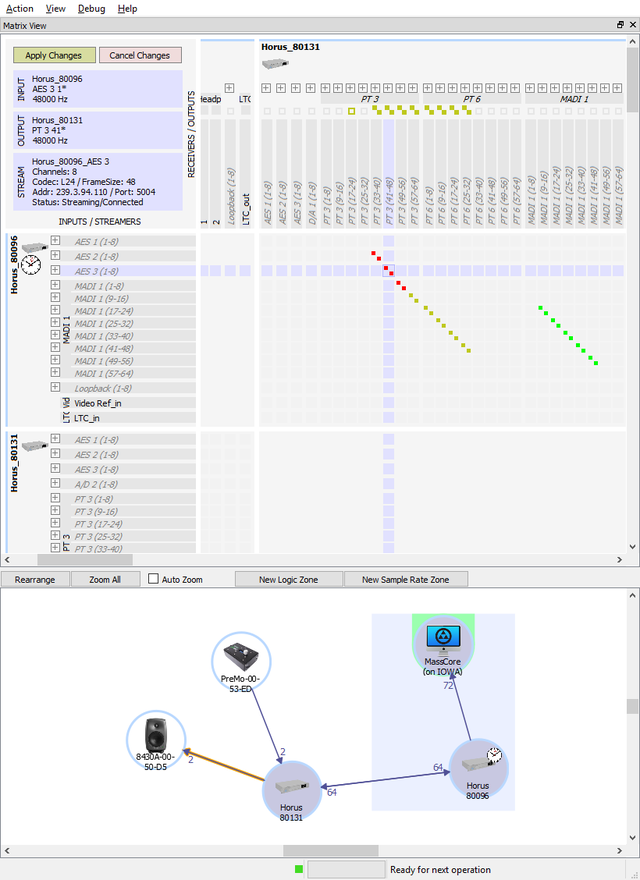Click the MassCore (on IOWA) computer node
The height and width of the screenshot is (880, 640).
pyautogui.click(x=443, y=645)
